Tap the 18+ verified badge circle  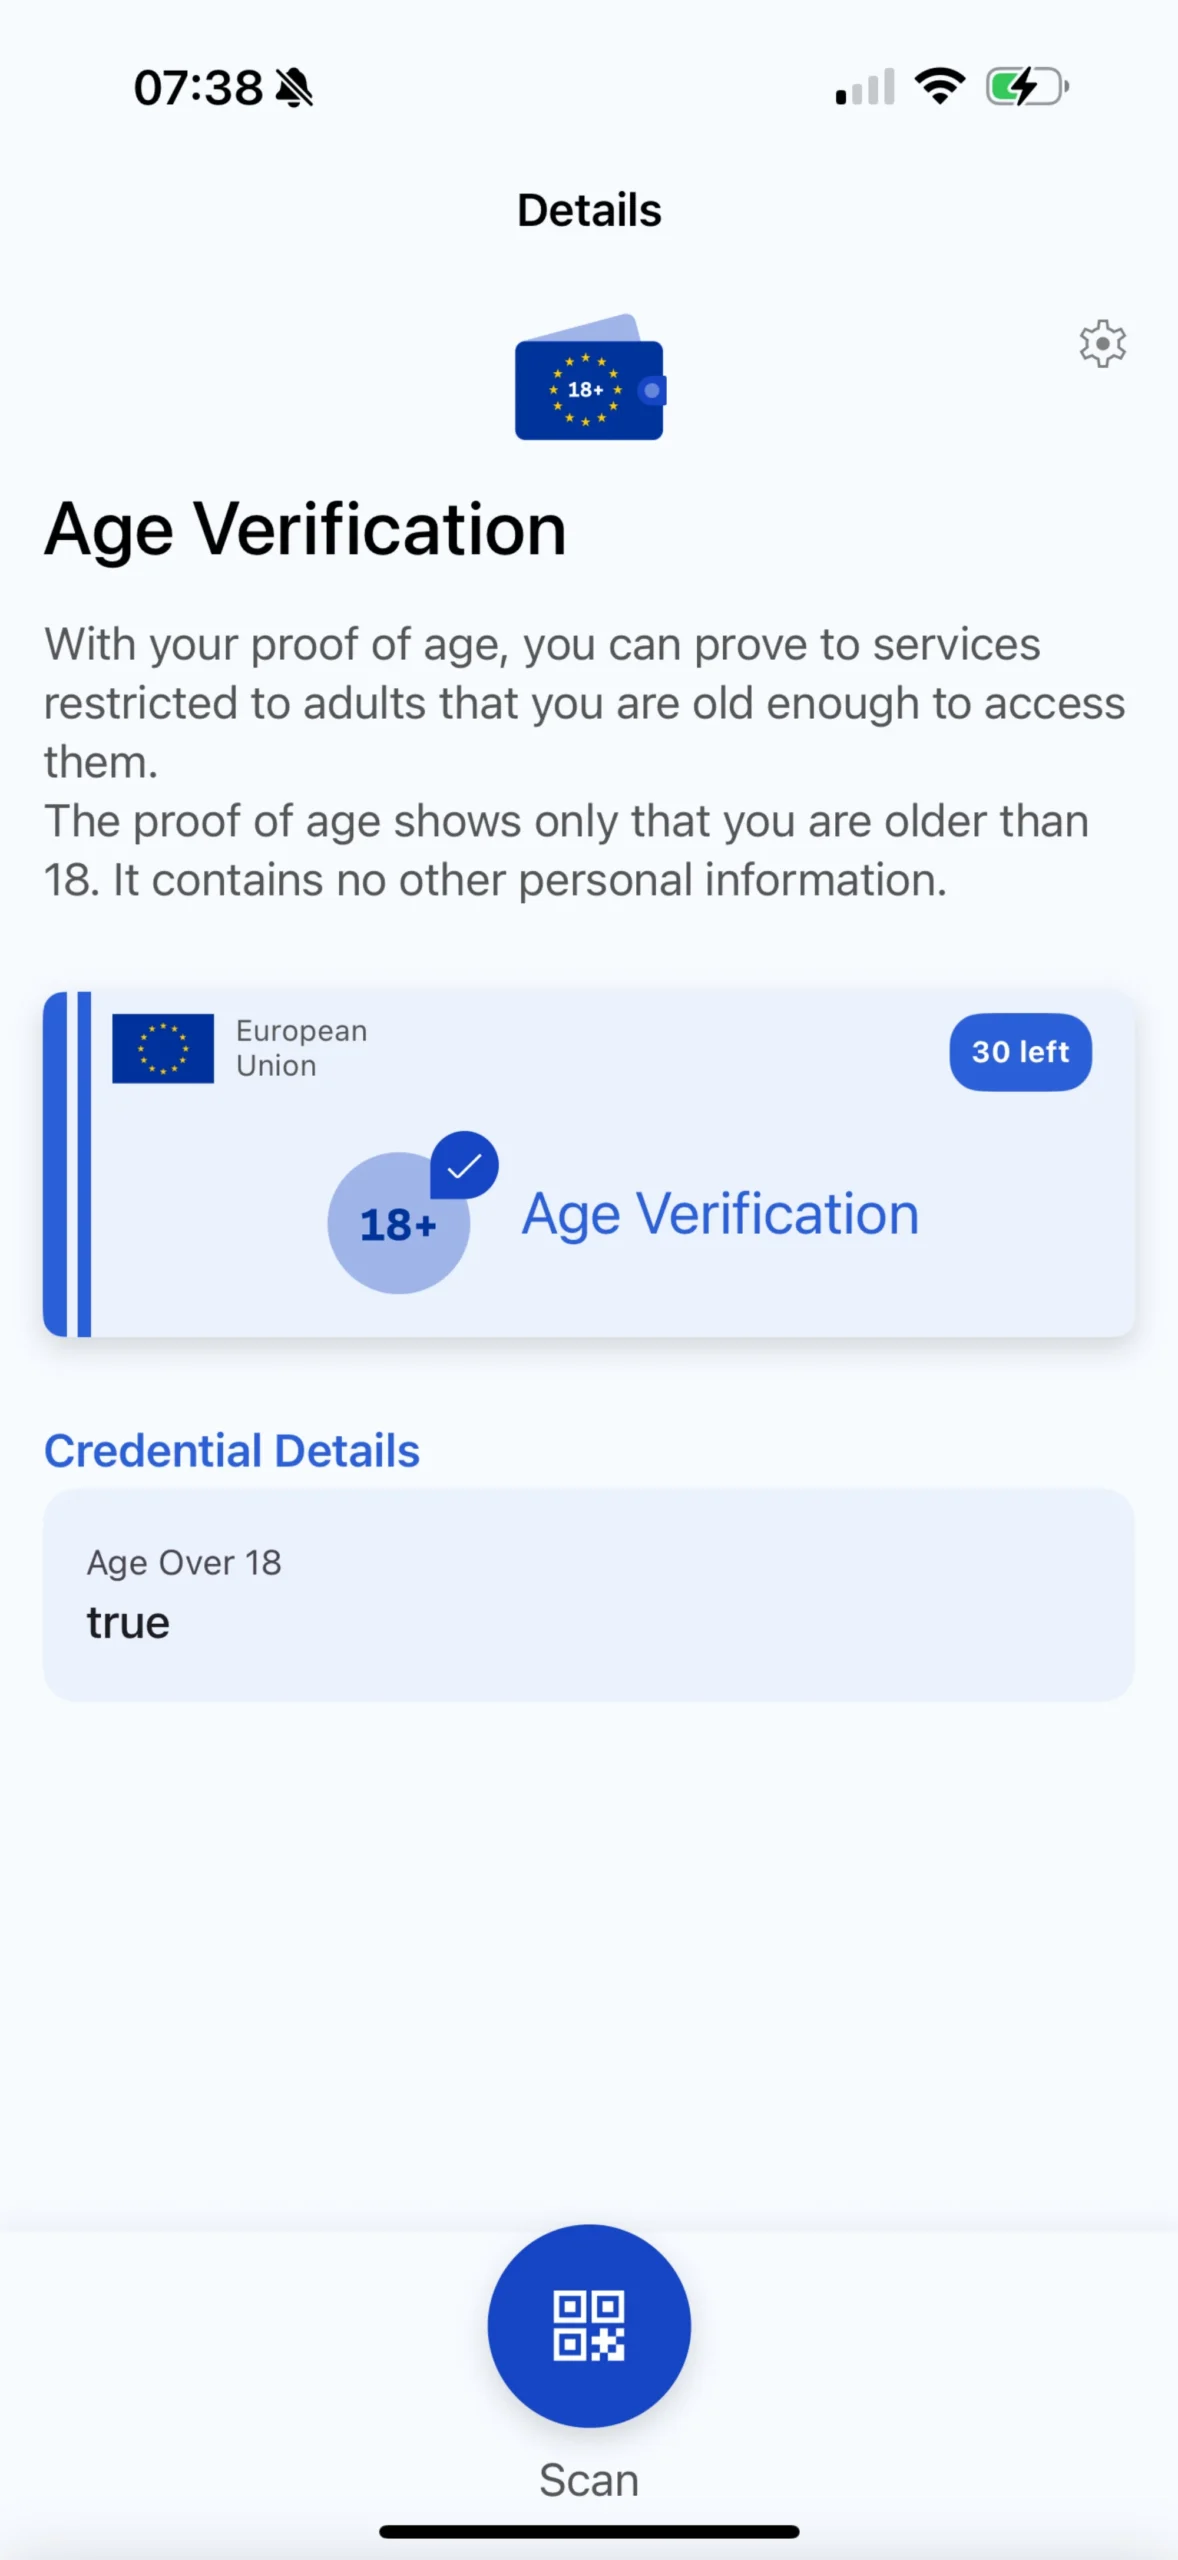[x=398, y=1224]
